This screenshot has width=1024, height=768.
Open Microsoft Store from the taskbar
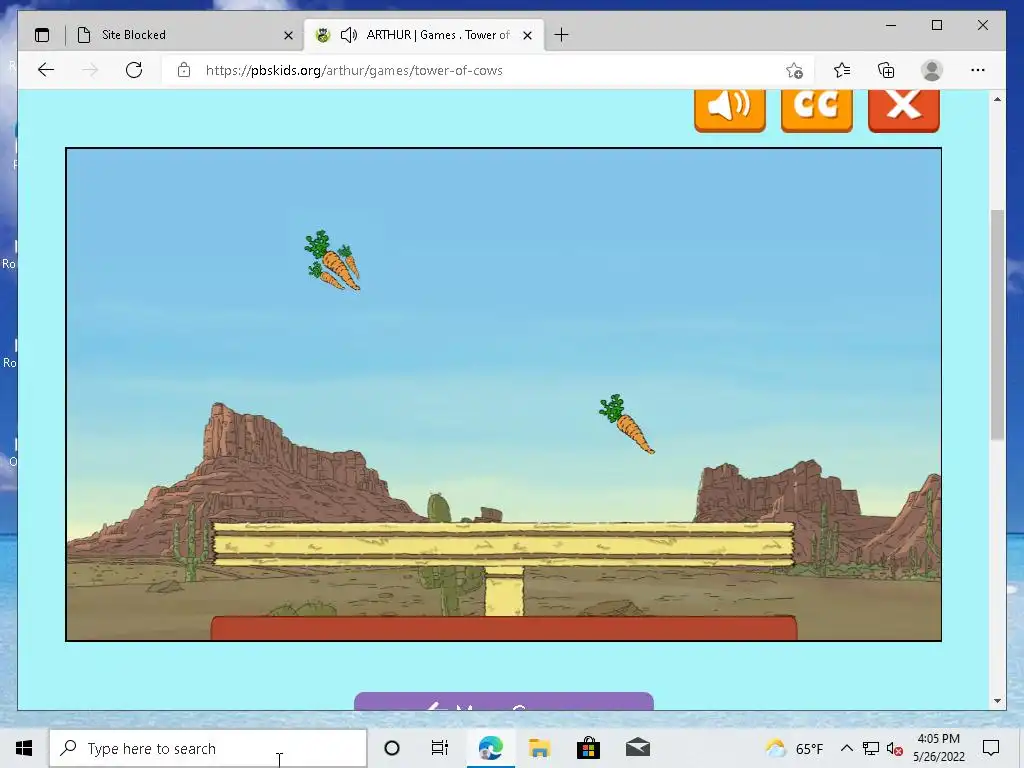(x=588, y=748)
